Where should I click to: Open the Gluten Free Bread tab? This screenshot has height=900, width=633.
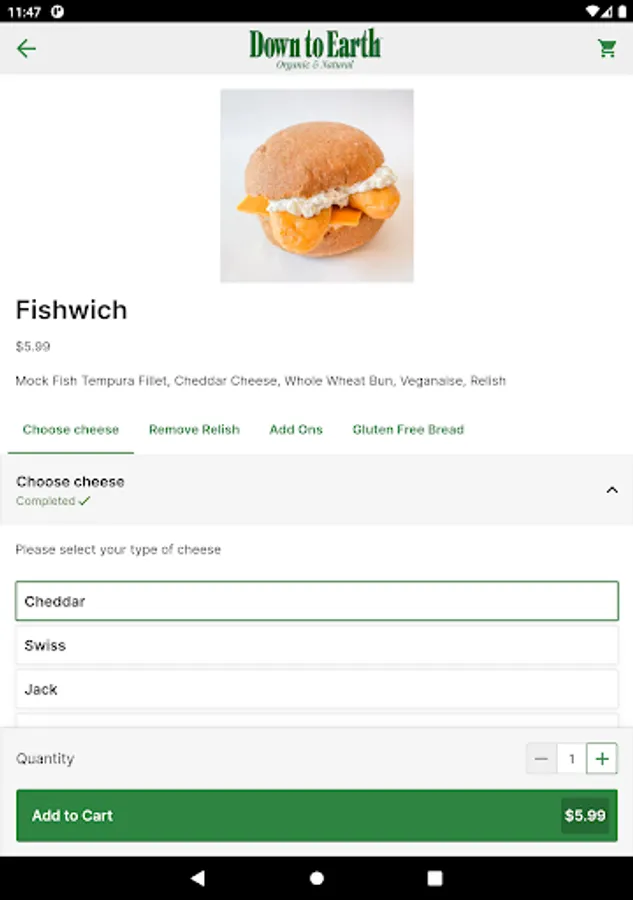click(x=408, y=429)
